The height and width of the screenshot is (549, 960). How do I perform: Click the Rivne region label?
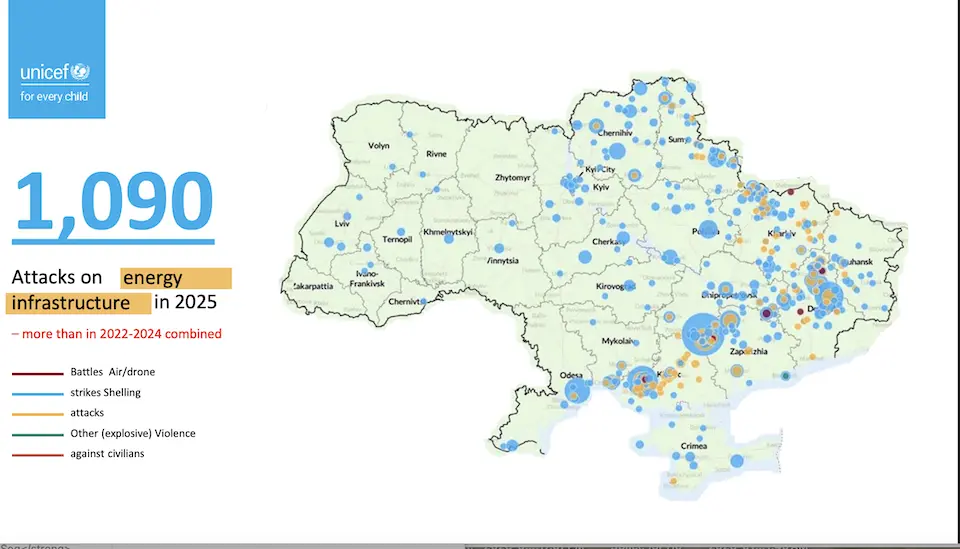[x=437, y=154]
